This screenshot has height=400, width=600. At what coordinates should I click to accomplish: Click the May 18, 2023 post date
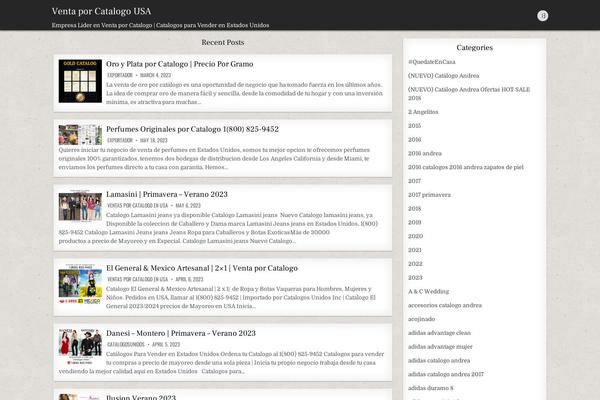[x=153, y=140]
